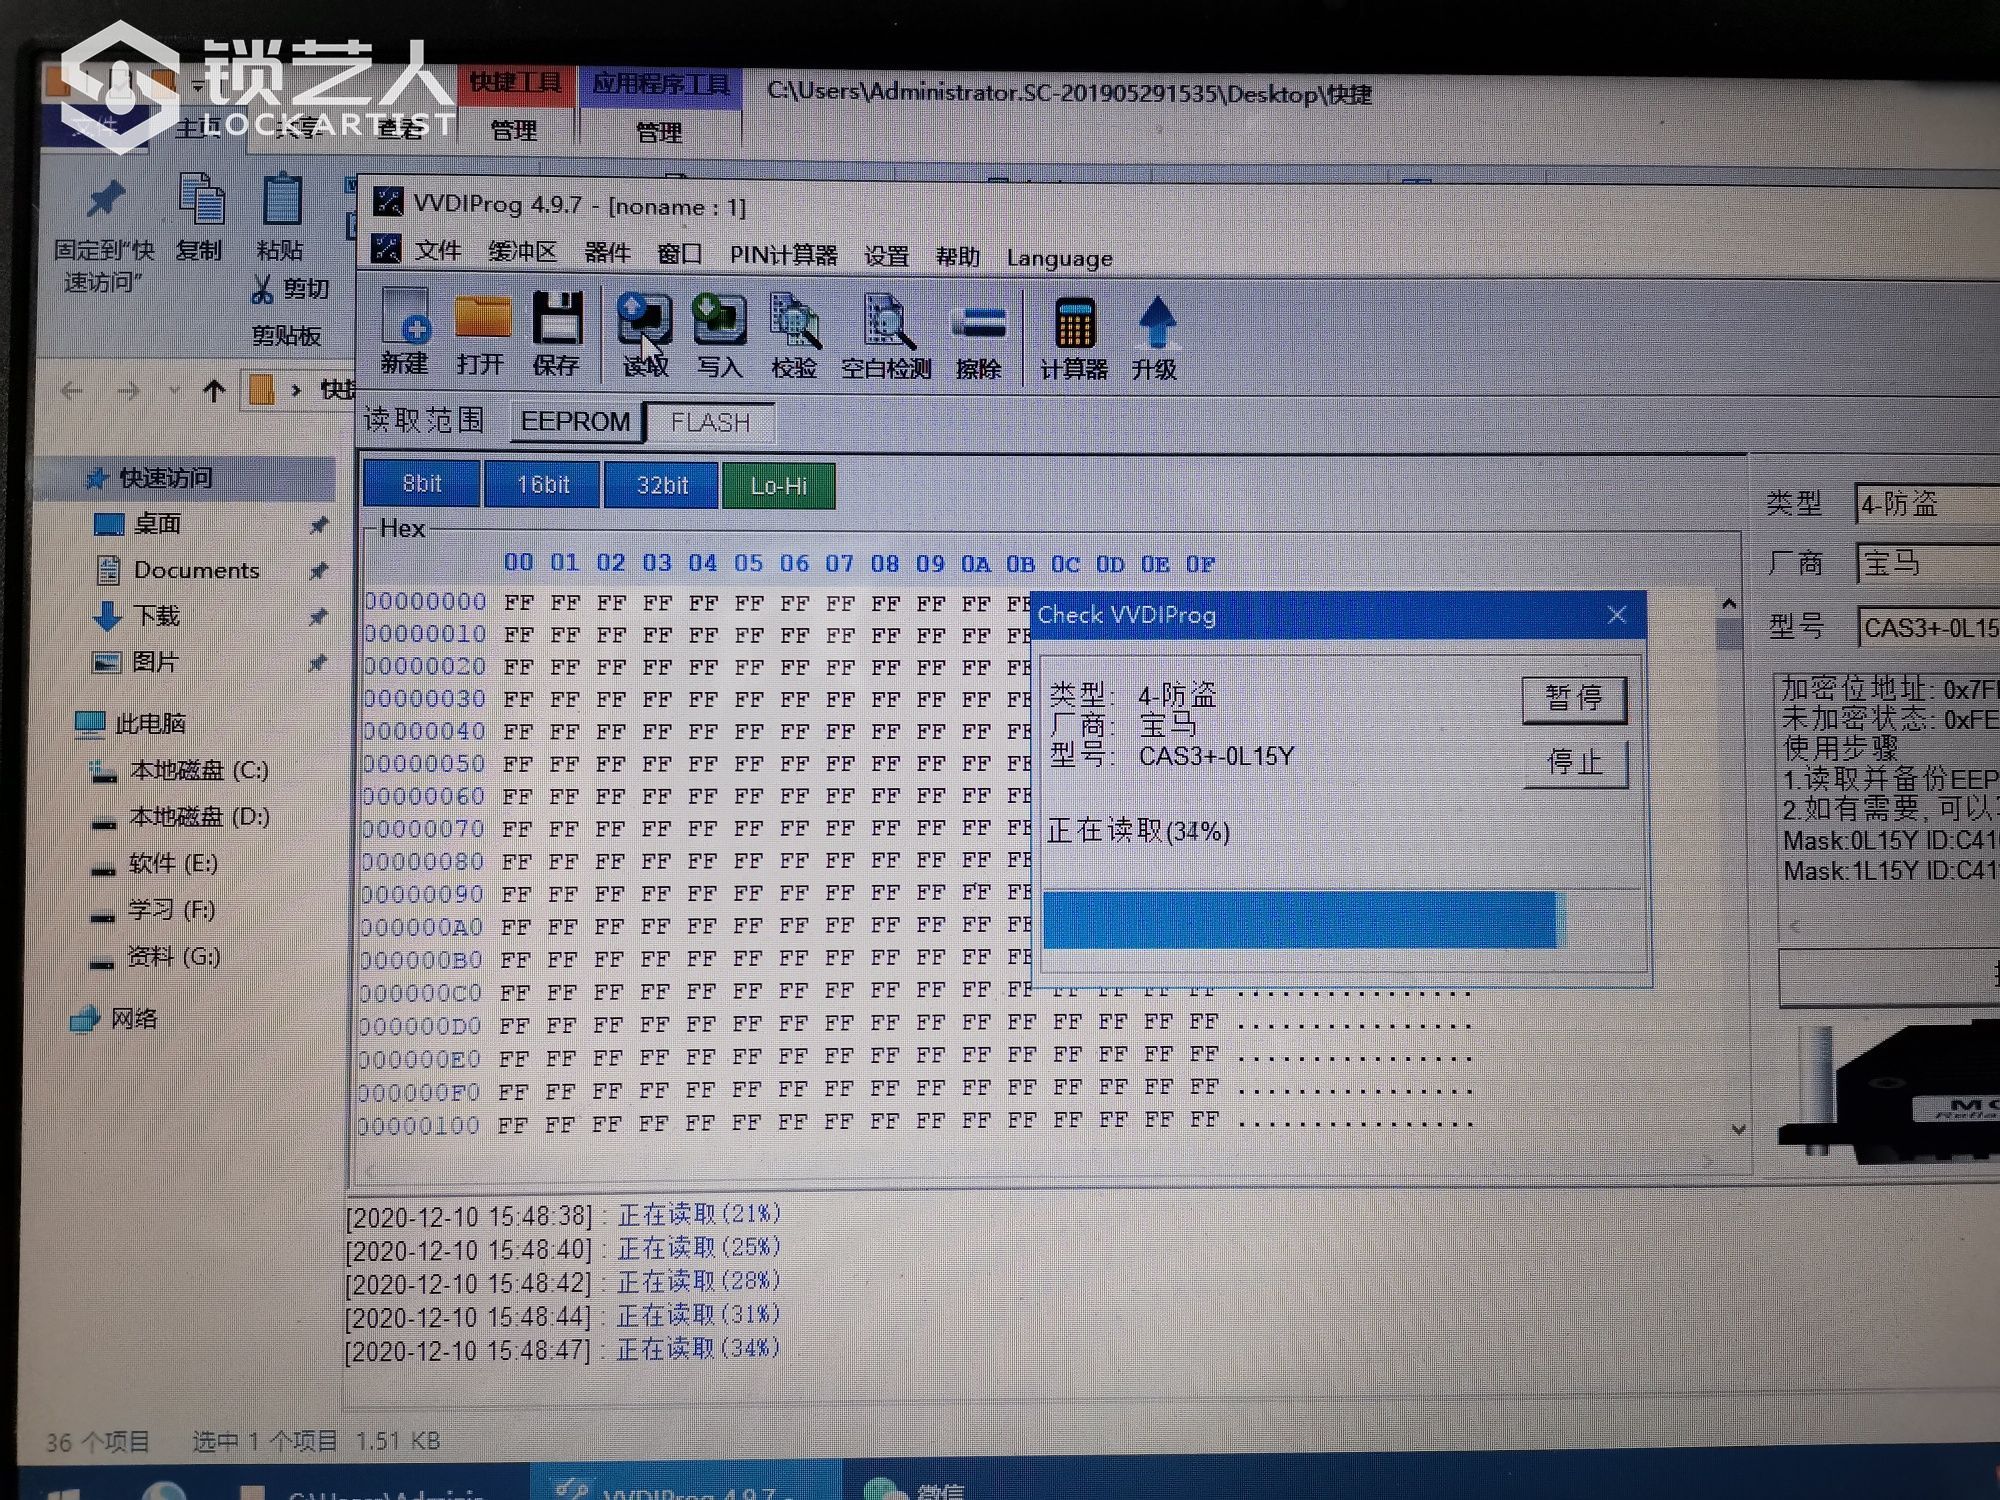The image size is (2000, 1500).
Task: Switch hex view to 8bit
Action: 422,485
